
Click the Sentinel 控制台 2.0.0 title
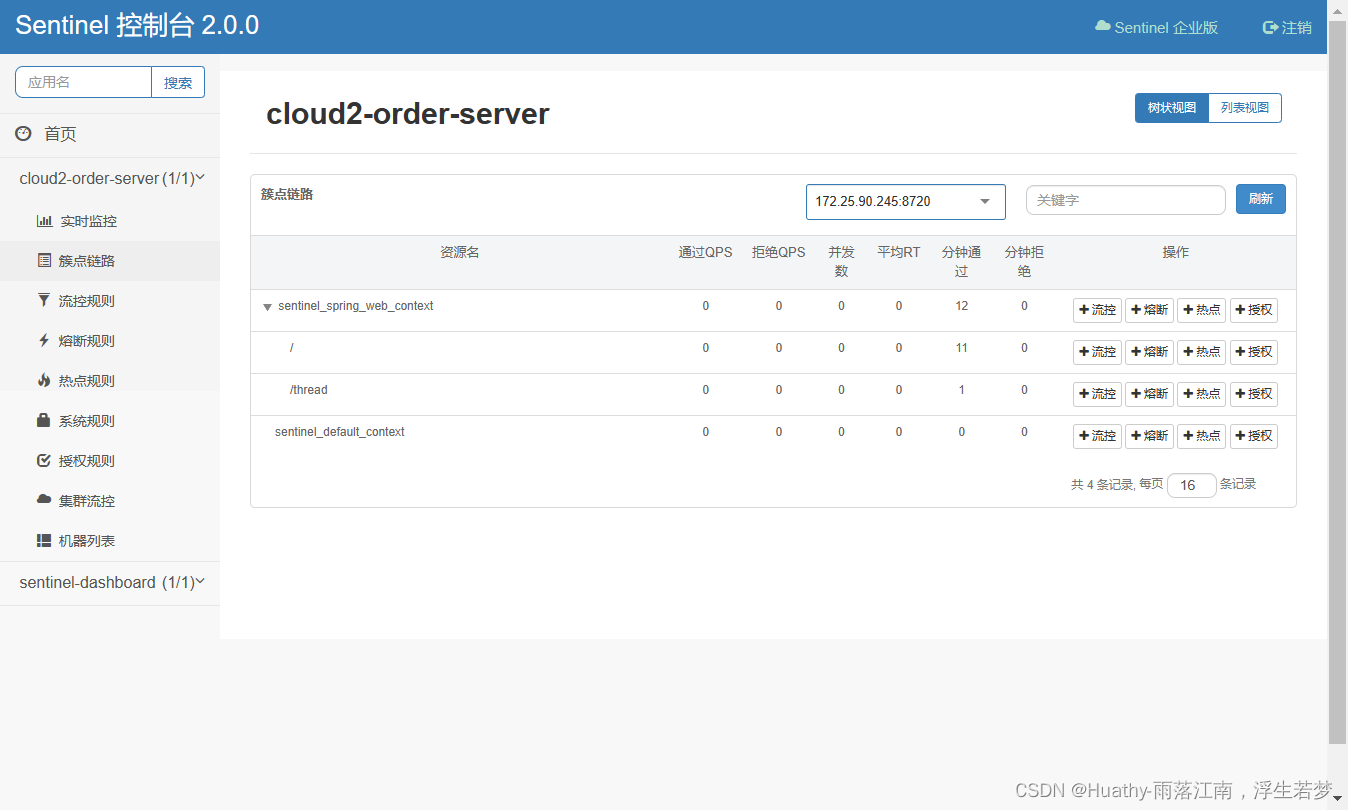137,26
